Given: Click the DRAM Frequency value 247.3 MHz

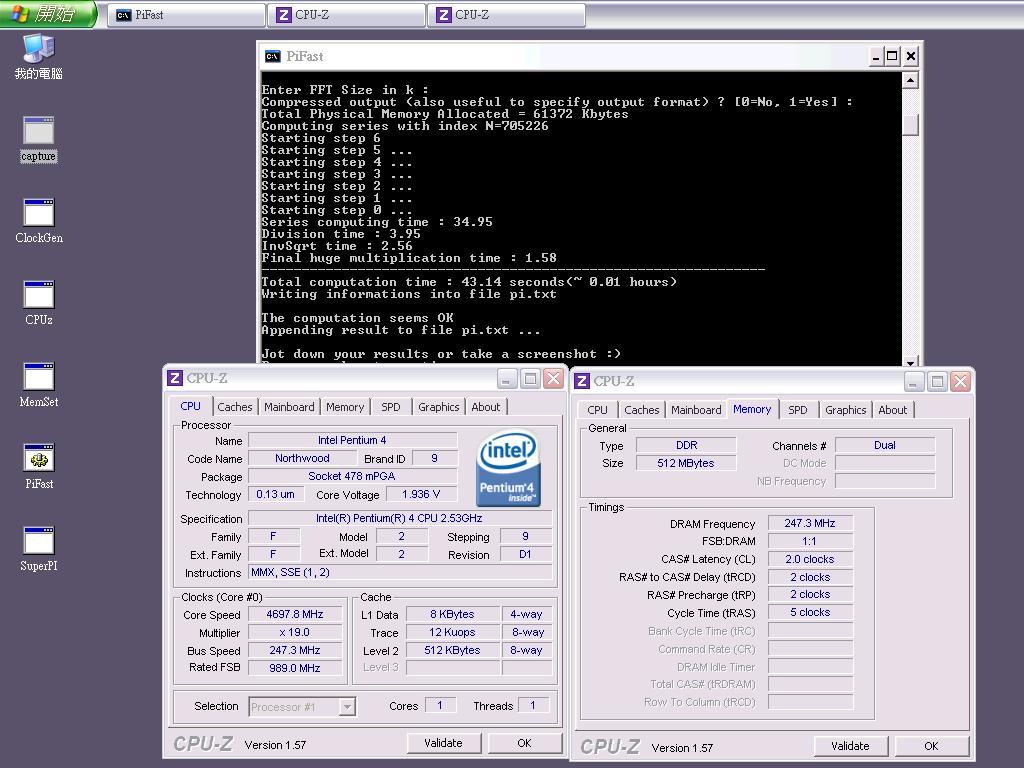Looking at the screenshot, I should point(810,523).
